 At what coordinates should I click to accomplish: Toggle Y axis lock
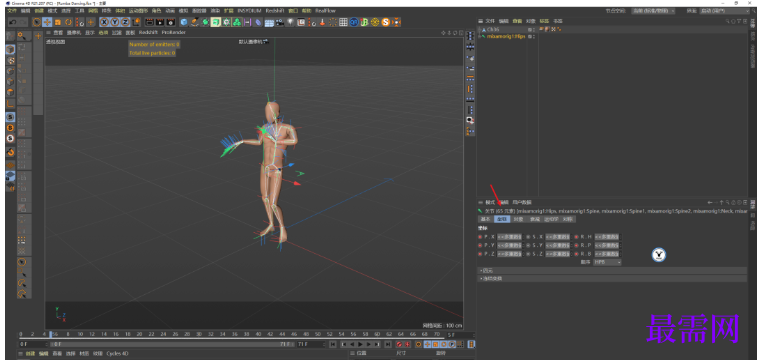coord(115,22)
